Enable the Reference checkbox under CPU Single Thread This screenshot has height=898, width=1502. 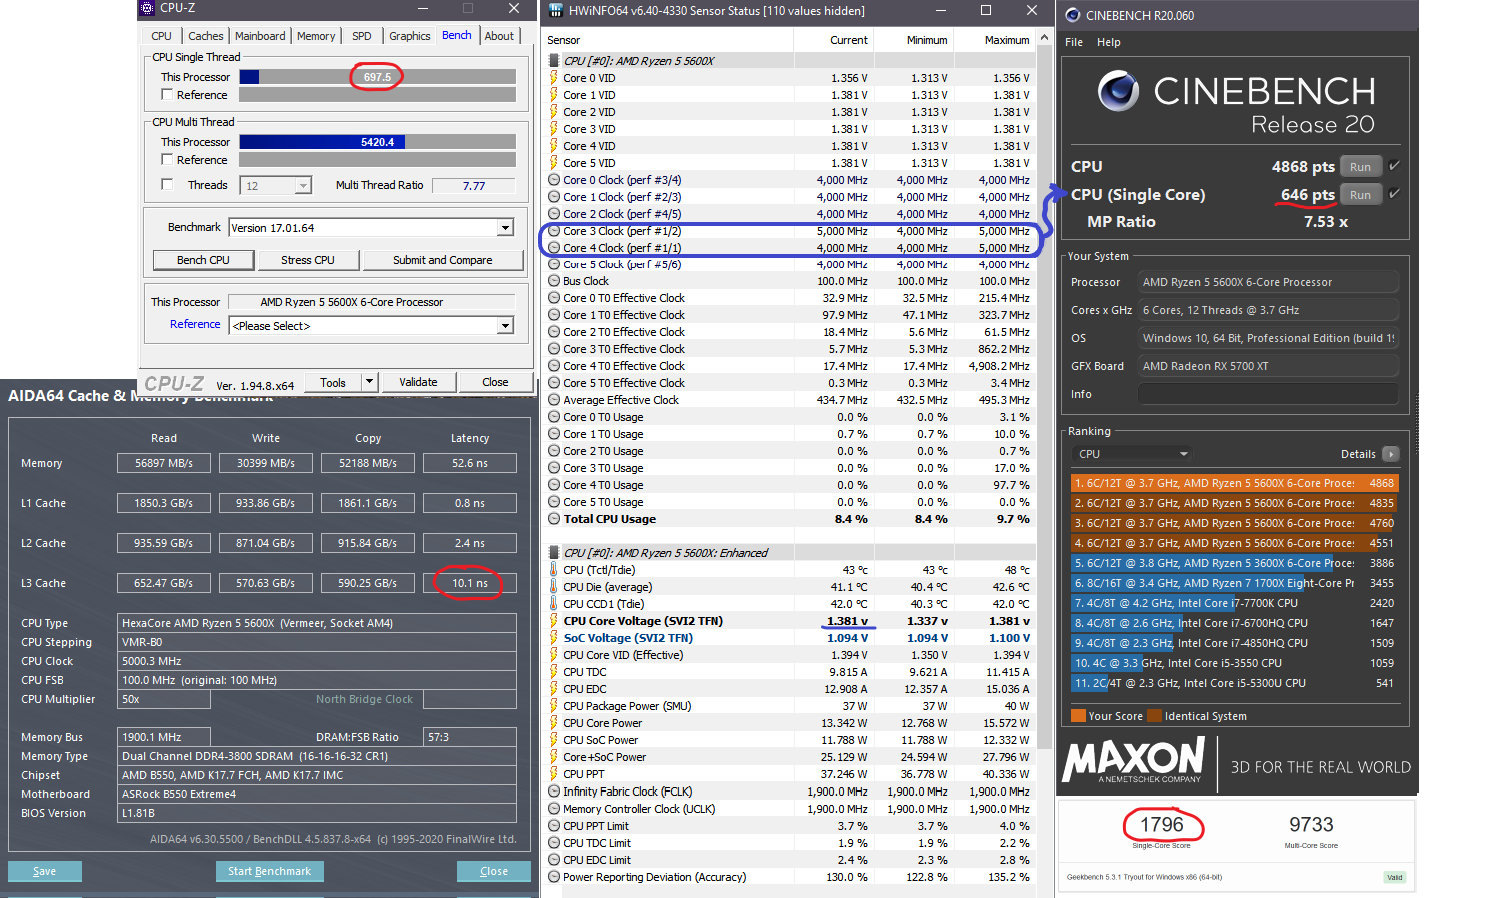(x=167, y=94)
